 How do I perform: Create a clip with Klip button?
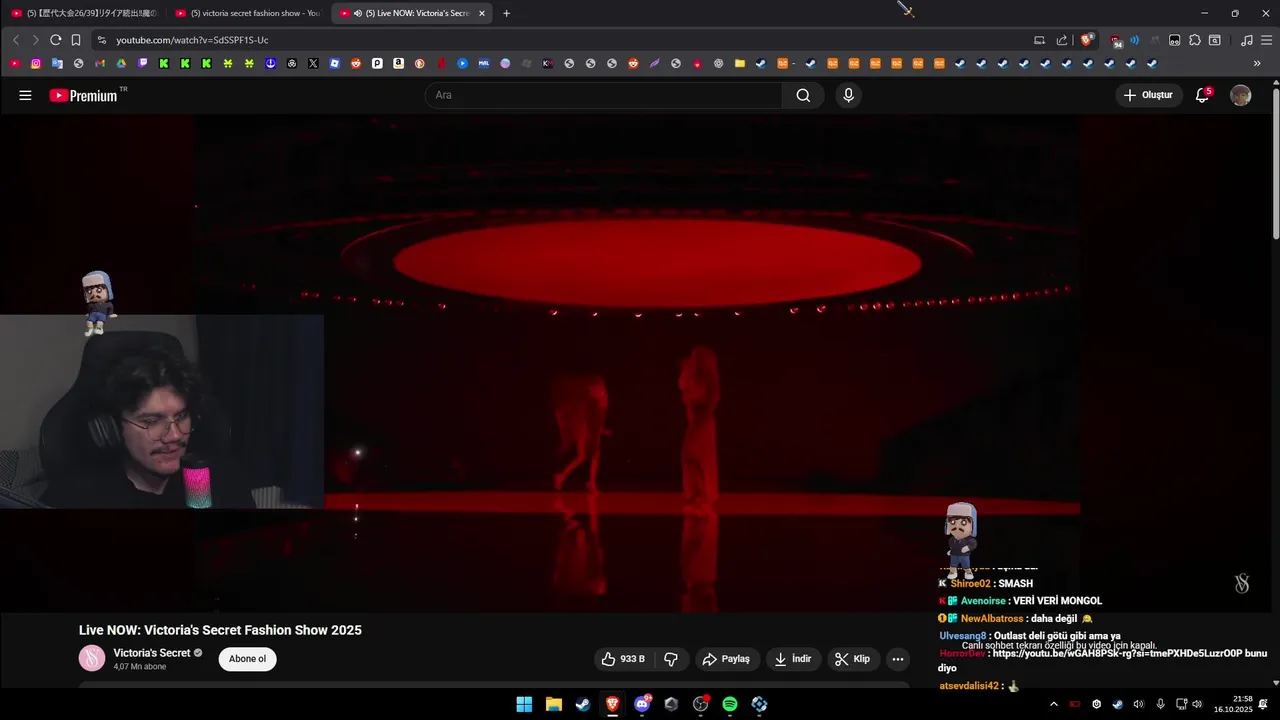pyautogui.click(x=852, y=659)
